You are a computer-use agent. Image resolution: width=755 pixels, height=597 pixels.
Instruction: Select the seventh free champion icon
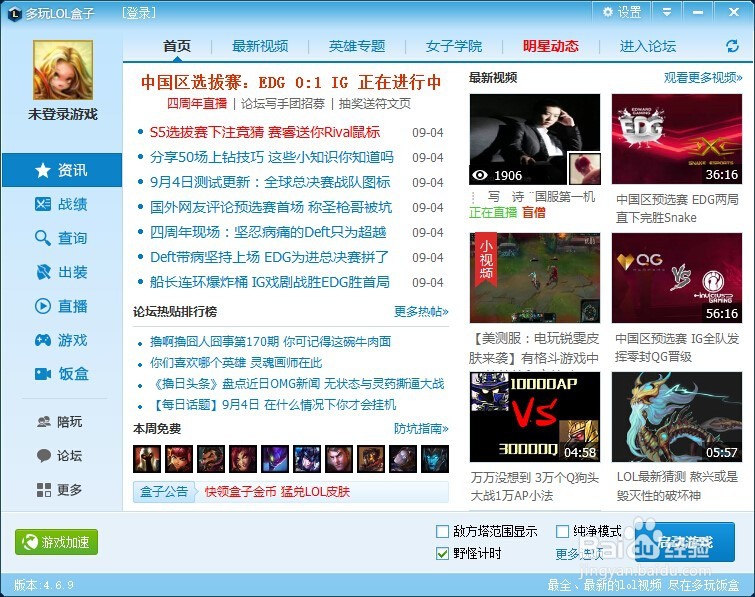(x=339, y=459)
